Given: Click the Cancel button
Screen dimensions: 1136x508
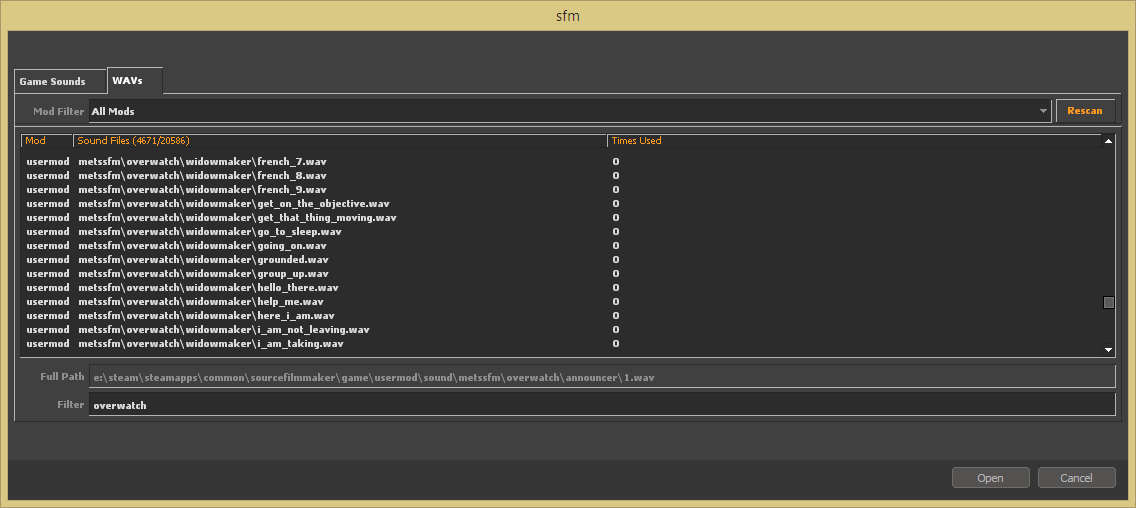Looking at the screenshot, I should (x=1076, y=478).
